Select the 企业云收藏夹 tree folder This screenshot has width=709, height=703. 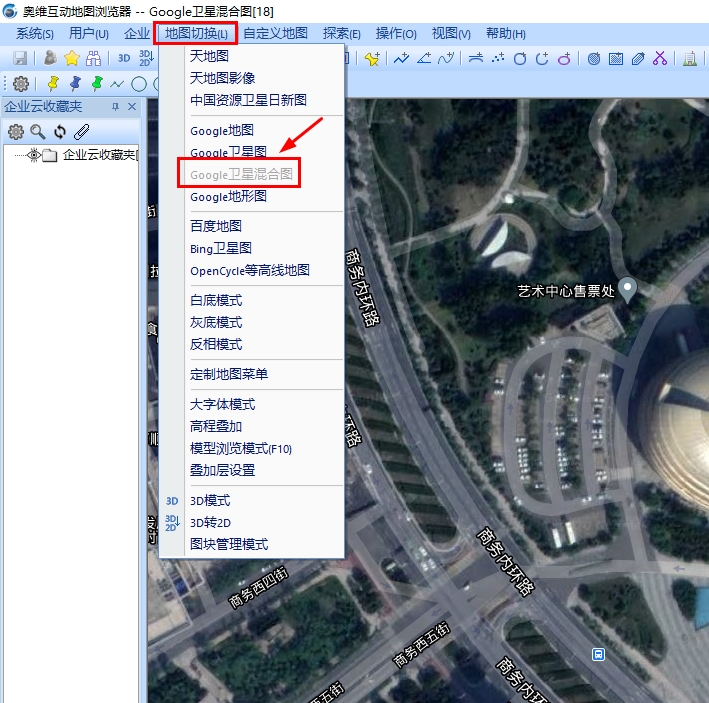click(100, 155)
